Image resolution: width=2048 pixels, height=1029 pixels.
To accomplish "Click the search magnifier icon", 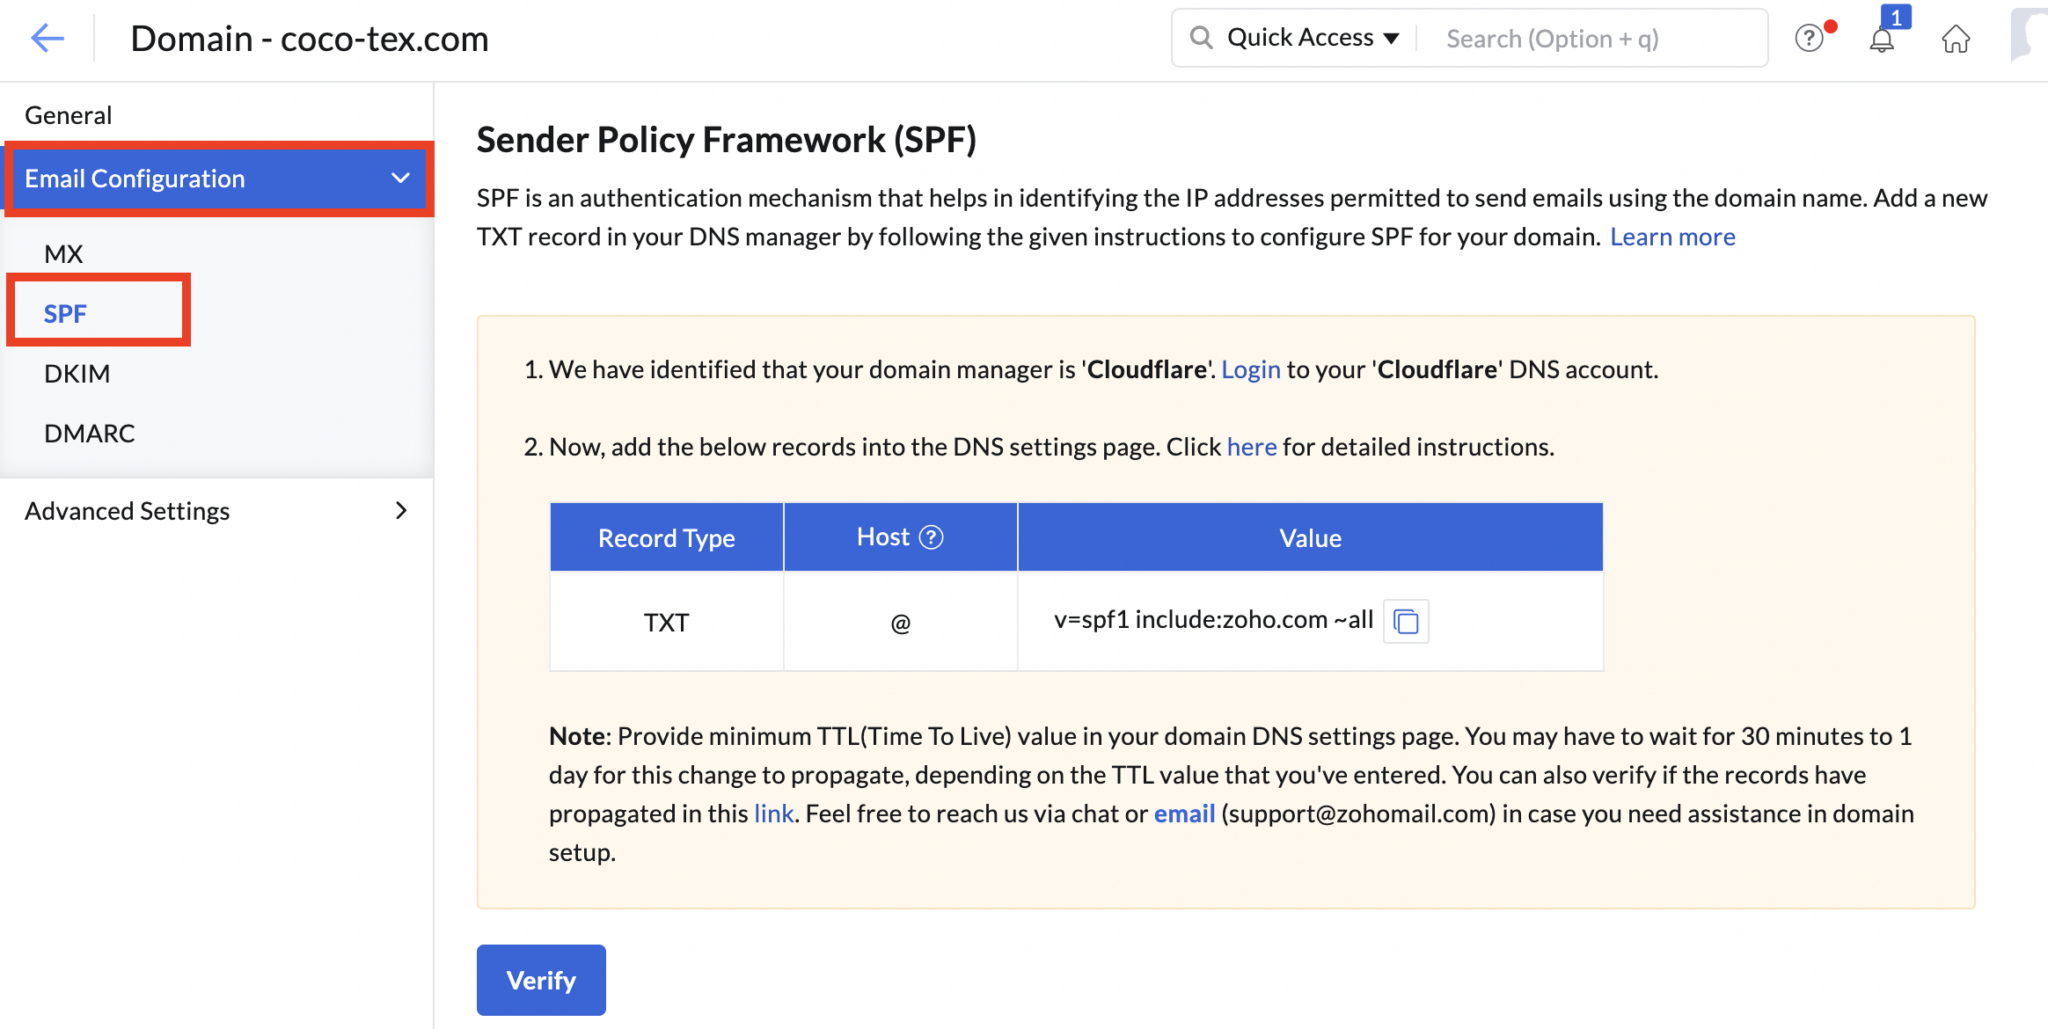I will (x=1201, y=37).
